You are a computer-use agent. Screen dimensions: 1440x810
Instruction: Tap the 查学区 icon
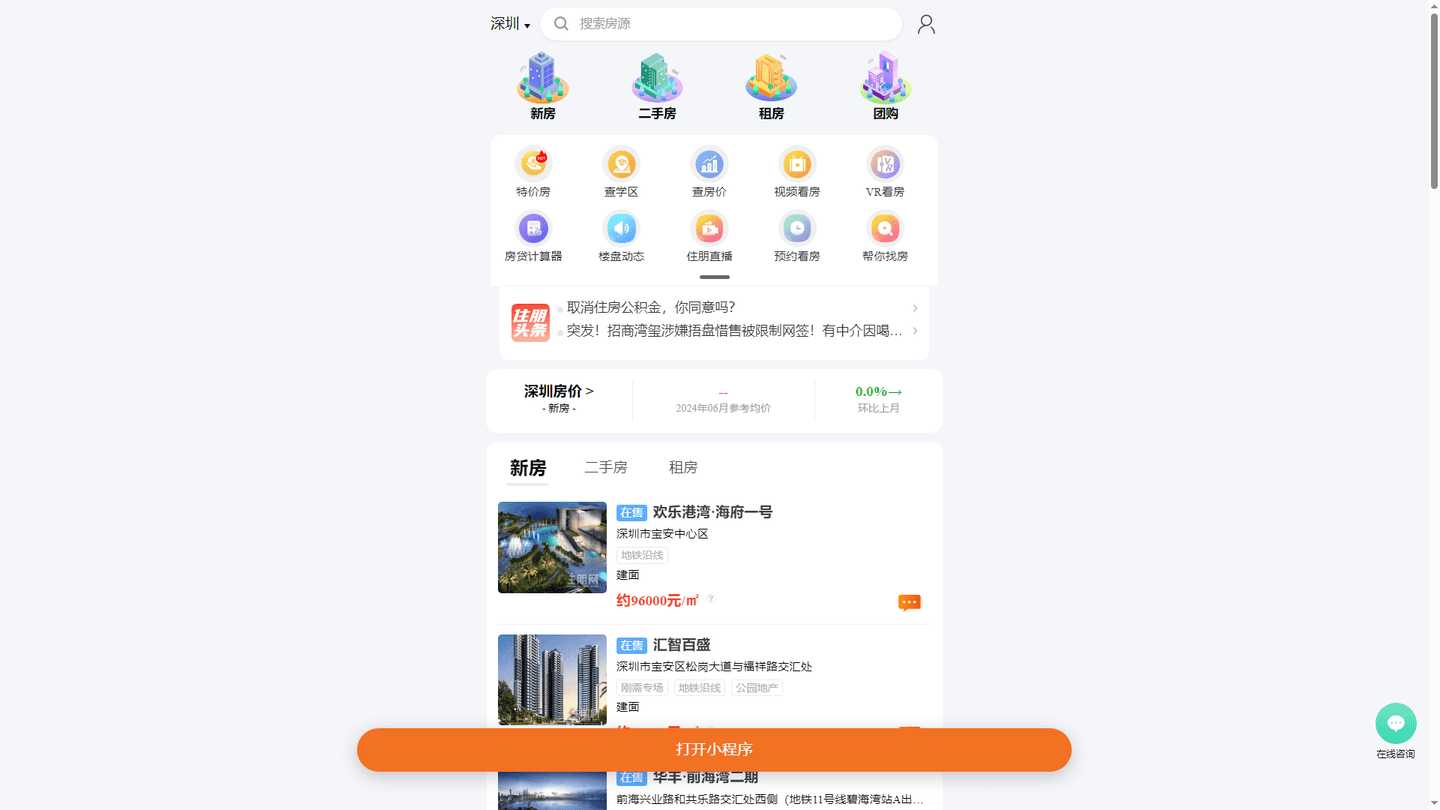621,163
